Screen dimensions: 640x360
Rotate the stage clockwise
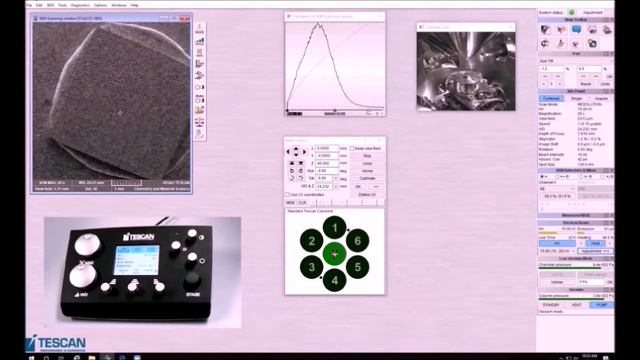300,171
